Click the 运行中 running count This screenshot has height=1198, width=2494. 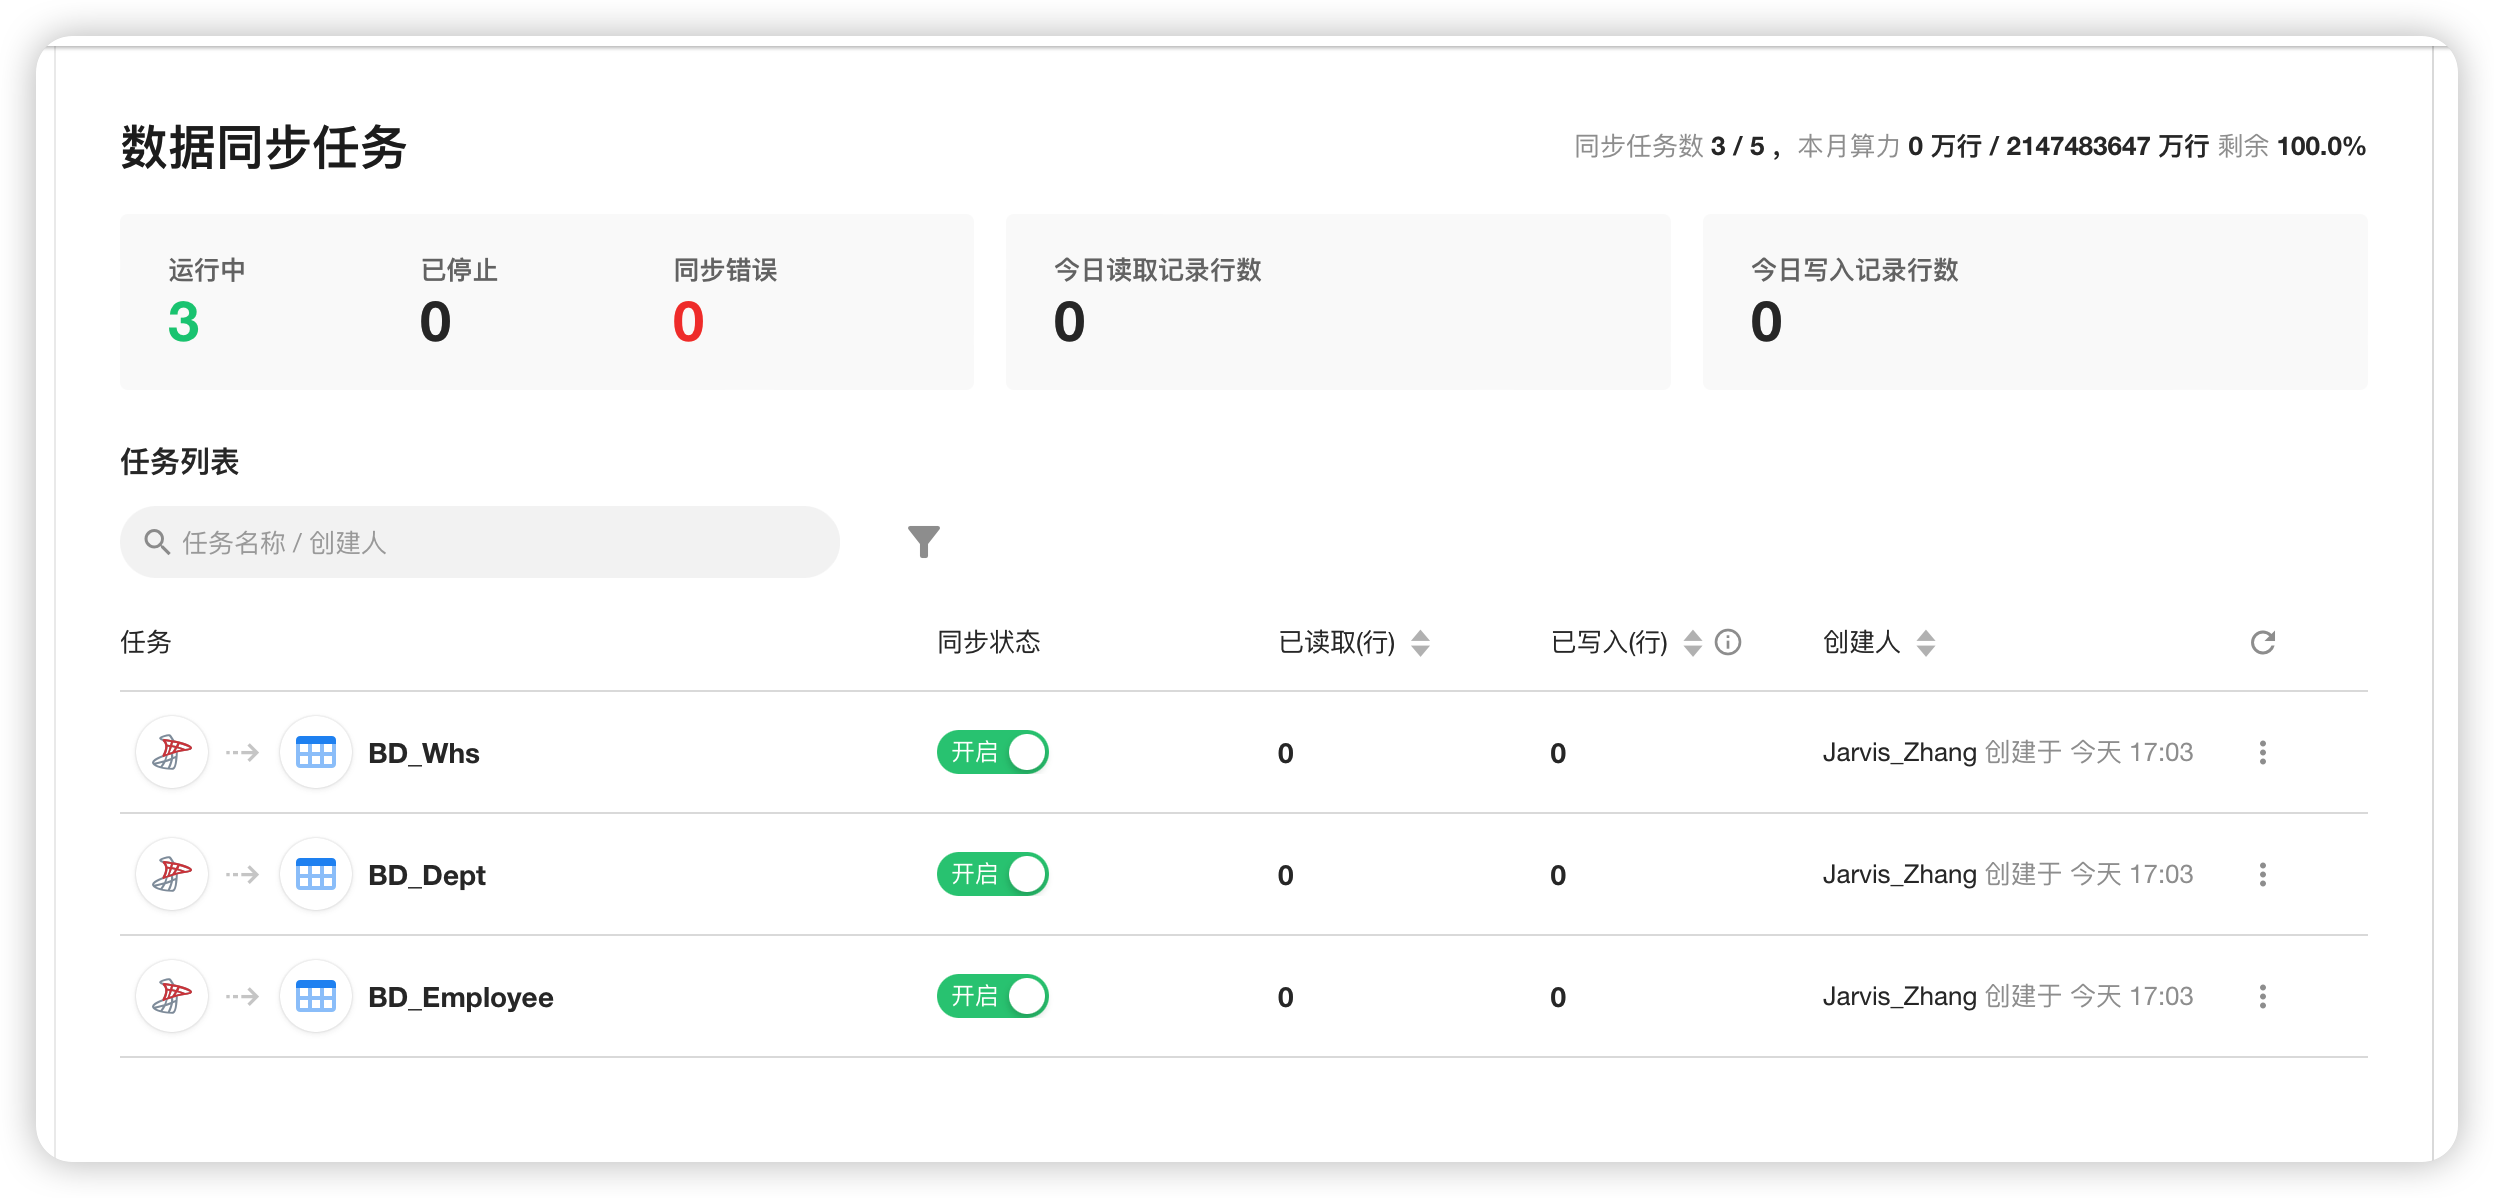[184, 321]
